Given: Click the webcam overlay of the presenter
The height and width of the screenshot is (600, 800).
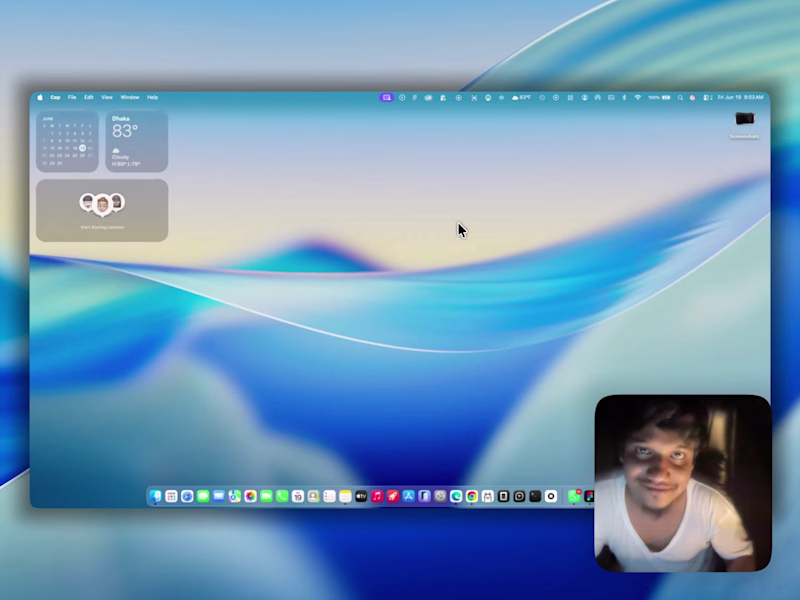Looking at the screenshot, I should 683,483.
